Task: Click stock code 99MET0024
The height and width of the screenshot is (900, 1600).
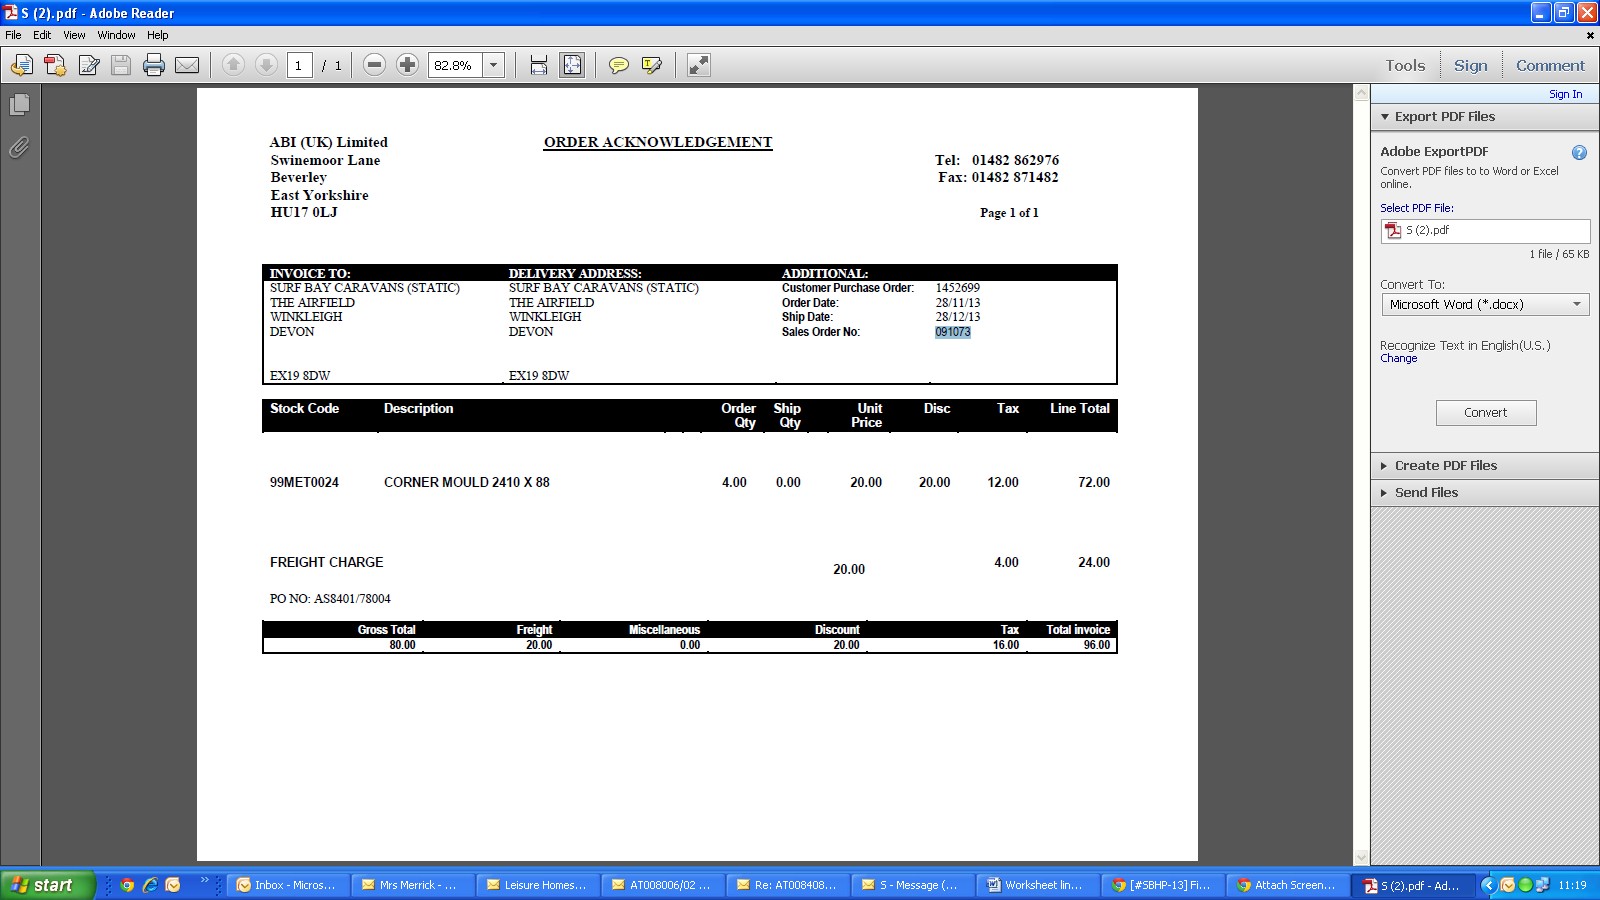Action: coord(304,482)
